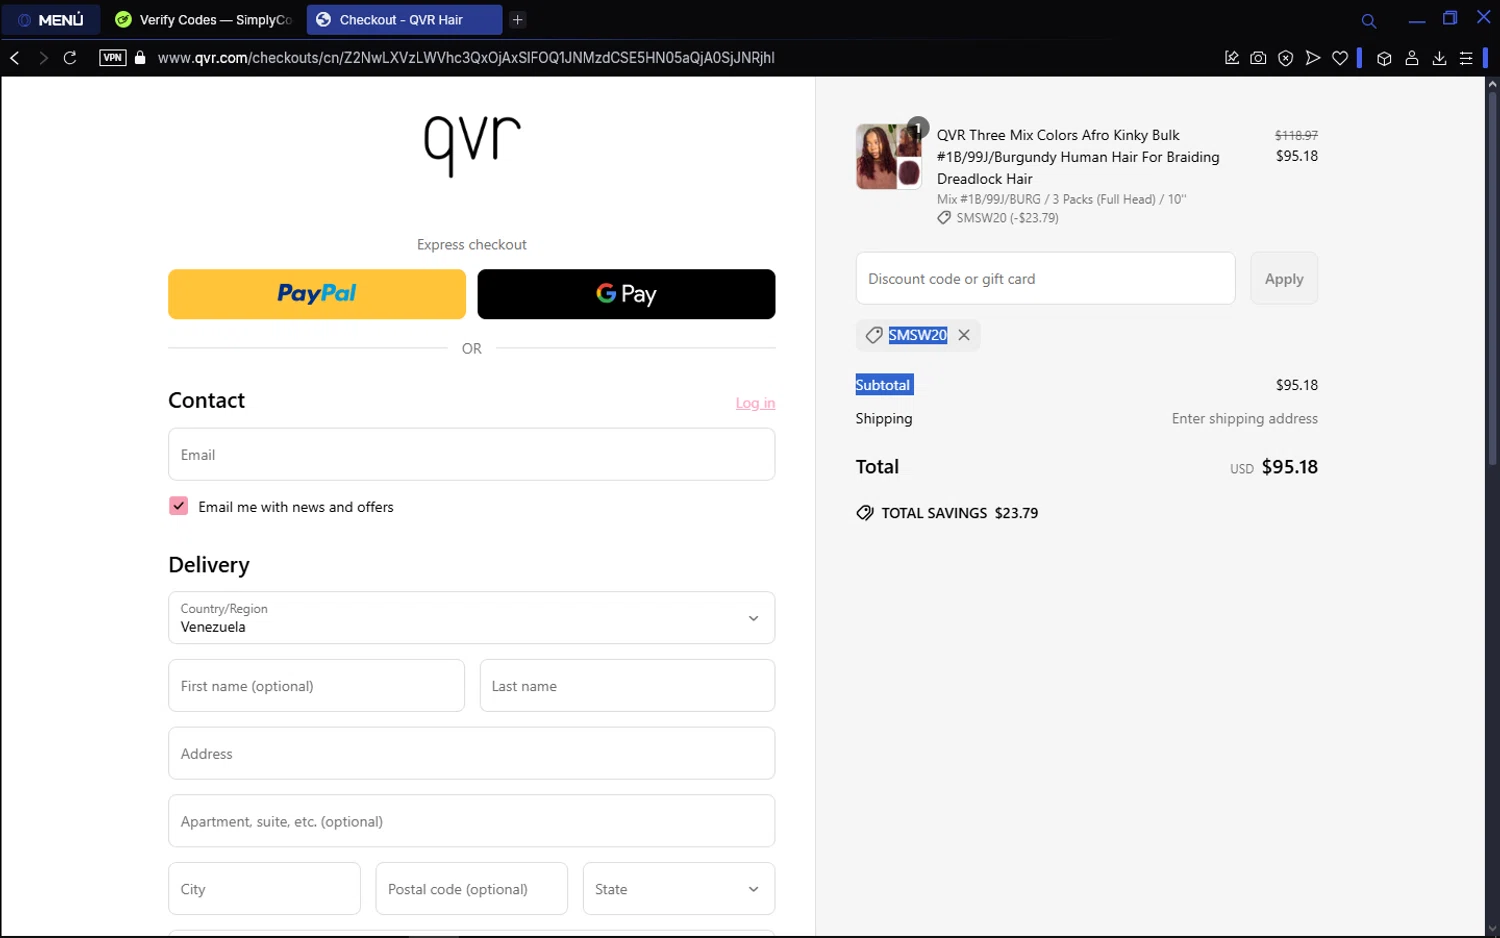Screen dimensions: 1500x938
Task: Click the Address input field
Action: coord(471,753)
